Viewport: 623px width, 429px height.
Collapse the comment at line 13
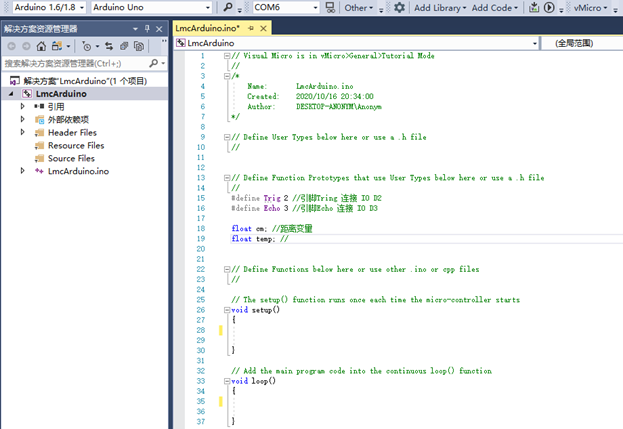tap(227, 178)
